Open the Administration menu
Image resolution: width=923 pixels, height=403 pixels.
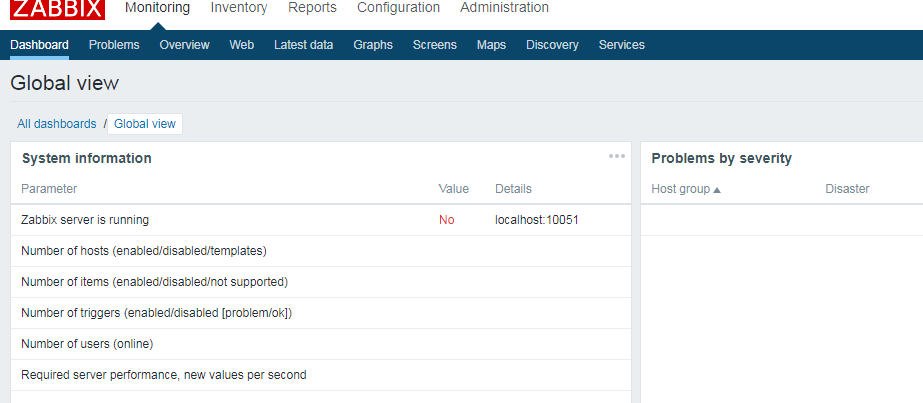coord(504,8)
